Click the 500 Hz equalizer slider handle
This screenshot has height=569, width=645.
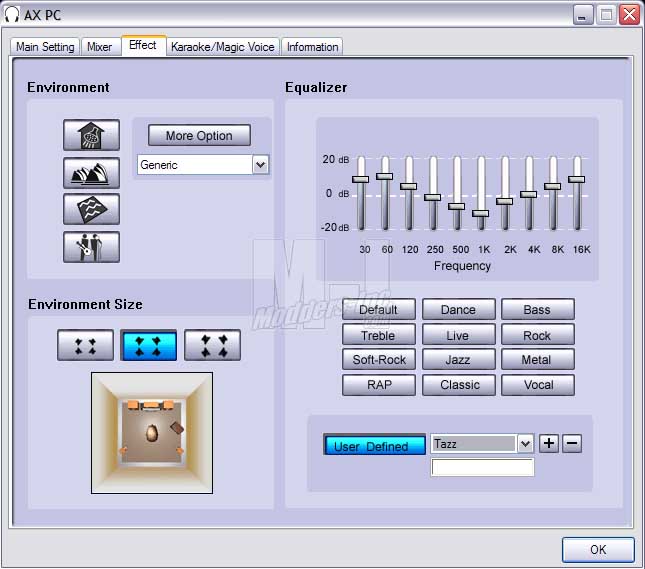(x=457, y=206)
